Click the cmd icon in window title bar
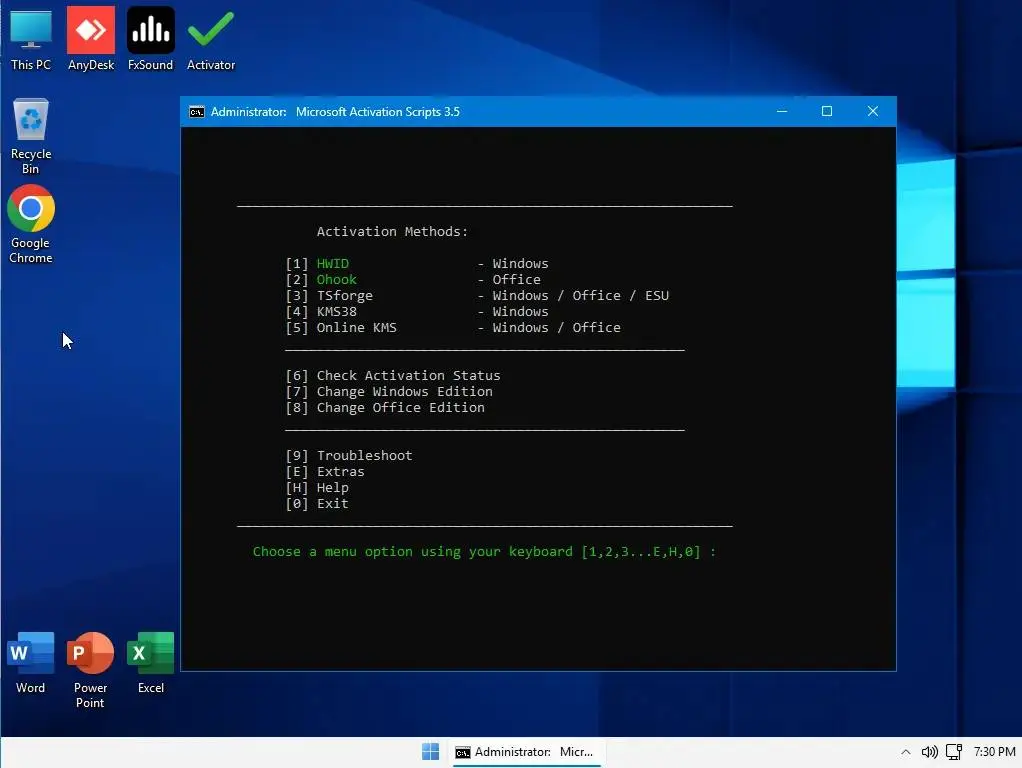Image resolution: width=1022 pixels, height=768 pixels. point(196,112)
